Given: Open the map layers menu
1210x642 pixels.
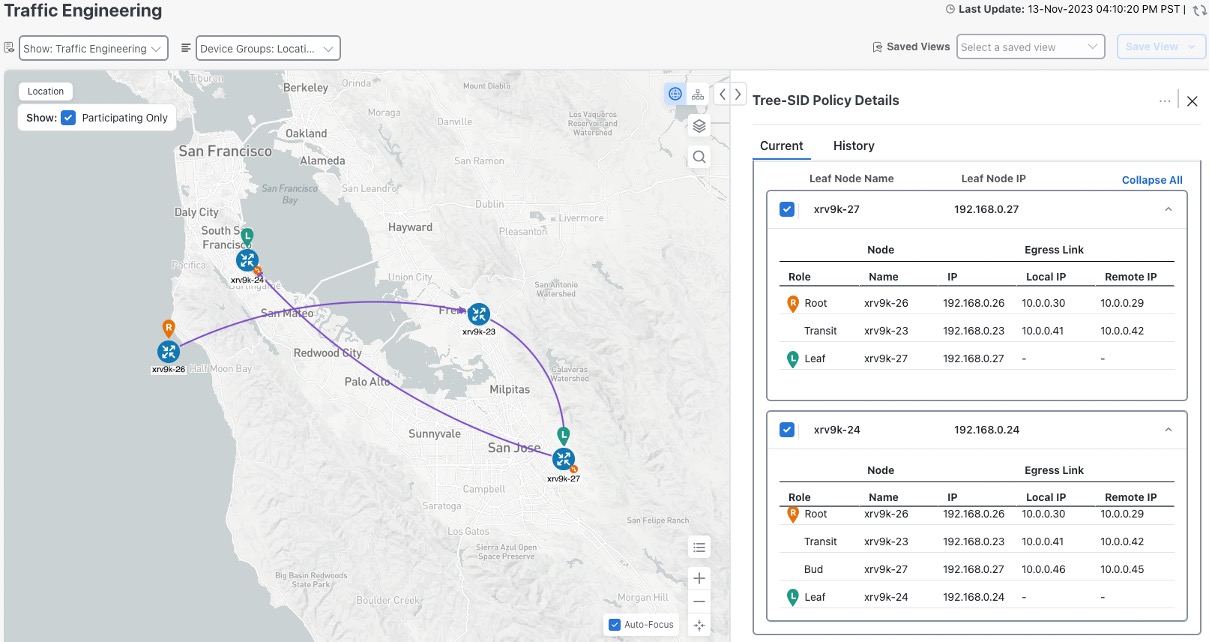Looking at the screenshot, I should 699,126.
